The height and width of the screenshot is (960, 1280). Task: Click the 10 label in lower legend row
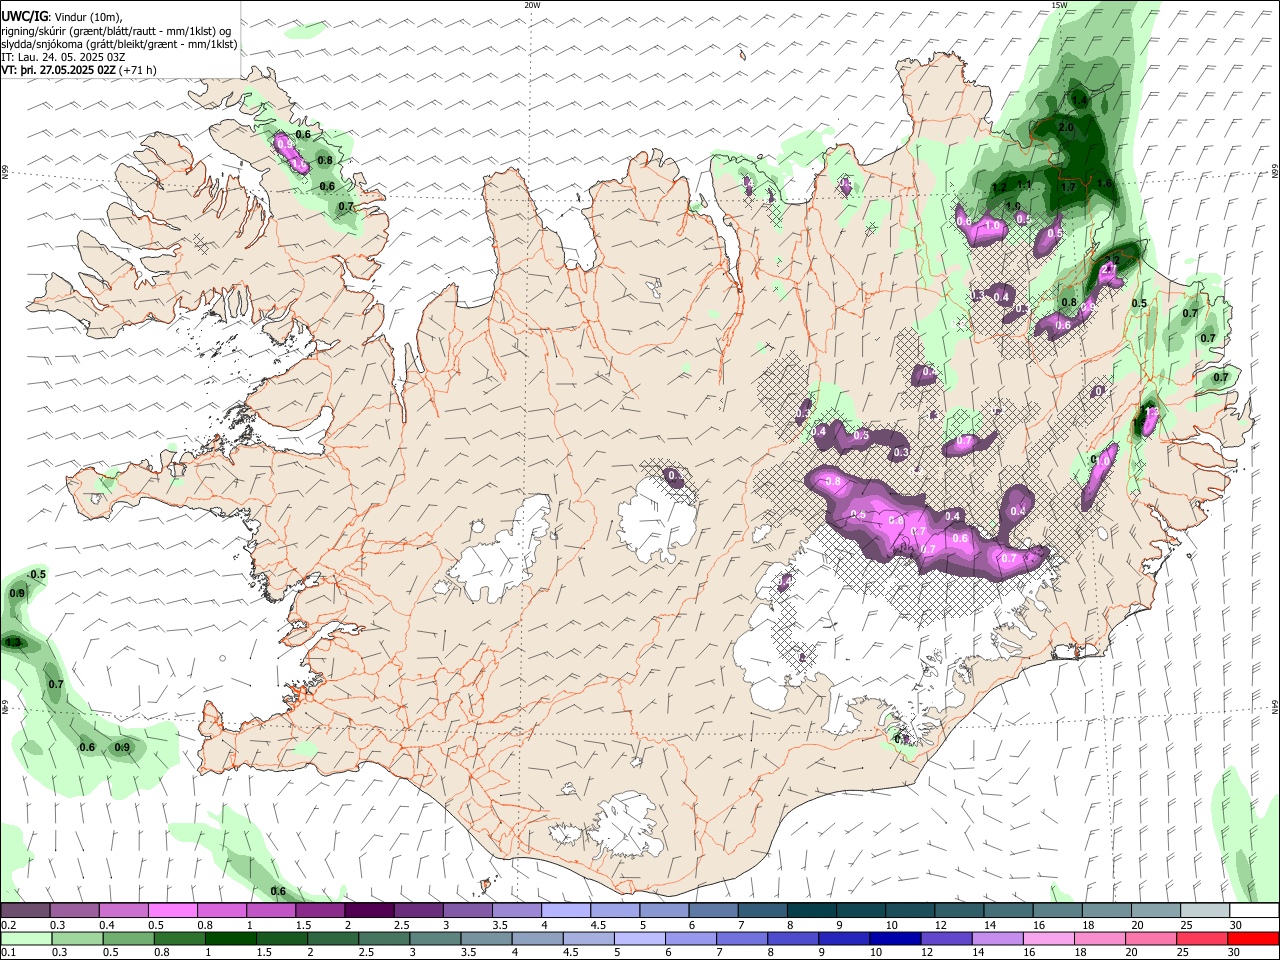click(876, 952)
